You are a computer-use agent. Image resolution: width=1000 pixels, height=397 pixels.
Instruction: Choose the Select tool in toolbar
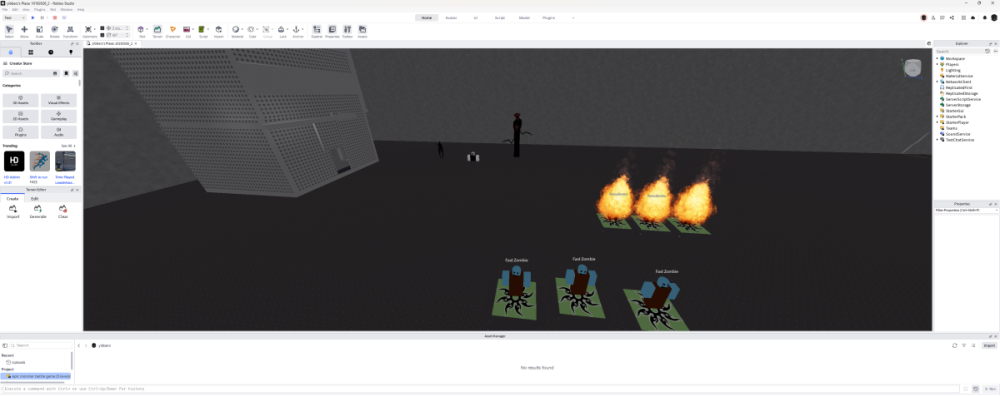click(x=9, y=32)
